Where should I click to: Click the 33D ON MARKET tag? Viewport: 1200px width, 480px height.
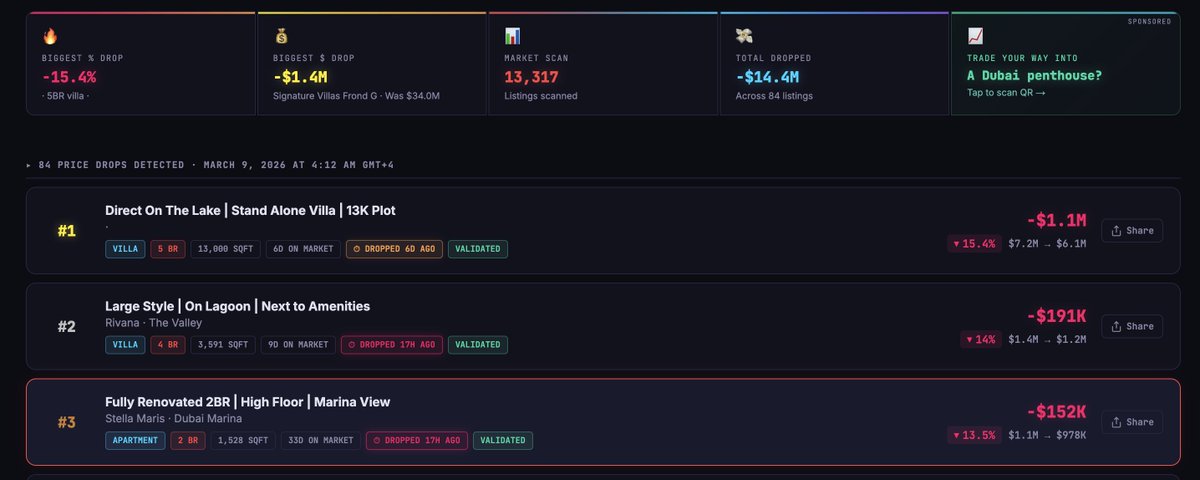(321, 441)
